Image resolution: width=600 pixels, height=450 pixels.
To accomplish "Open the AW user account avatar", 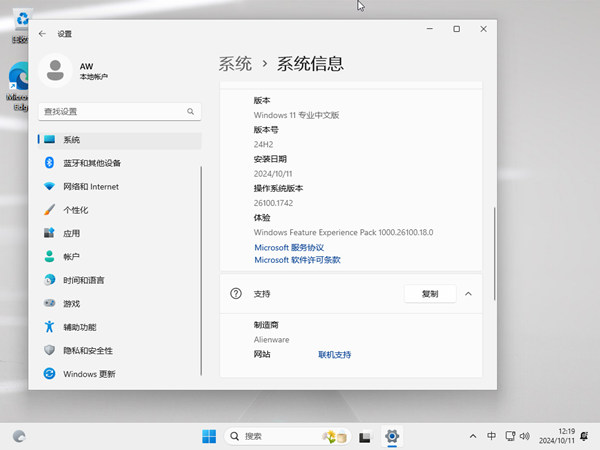I will pos(55,71).
